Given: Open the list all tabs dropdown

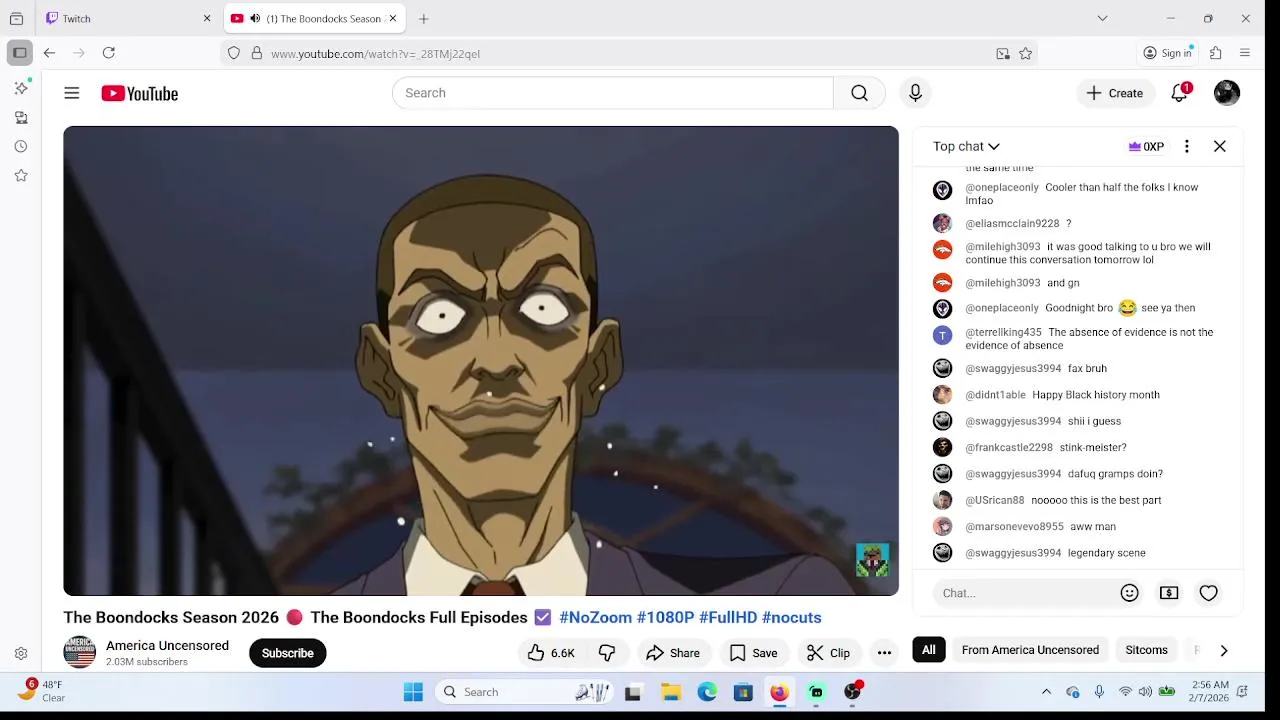Looking at the screenshot, I should (1102, 18).
